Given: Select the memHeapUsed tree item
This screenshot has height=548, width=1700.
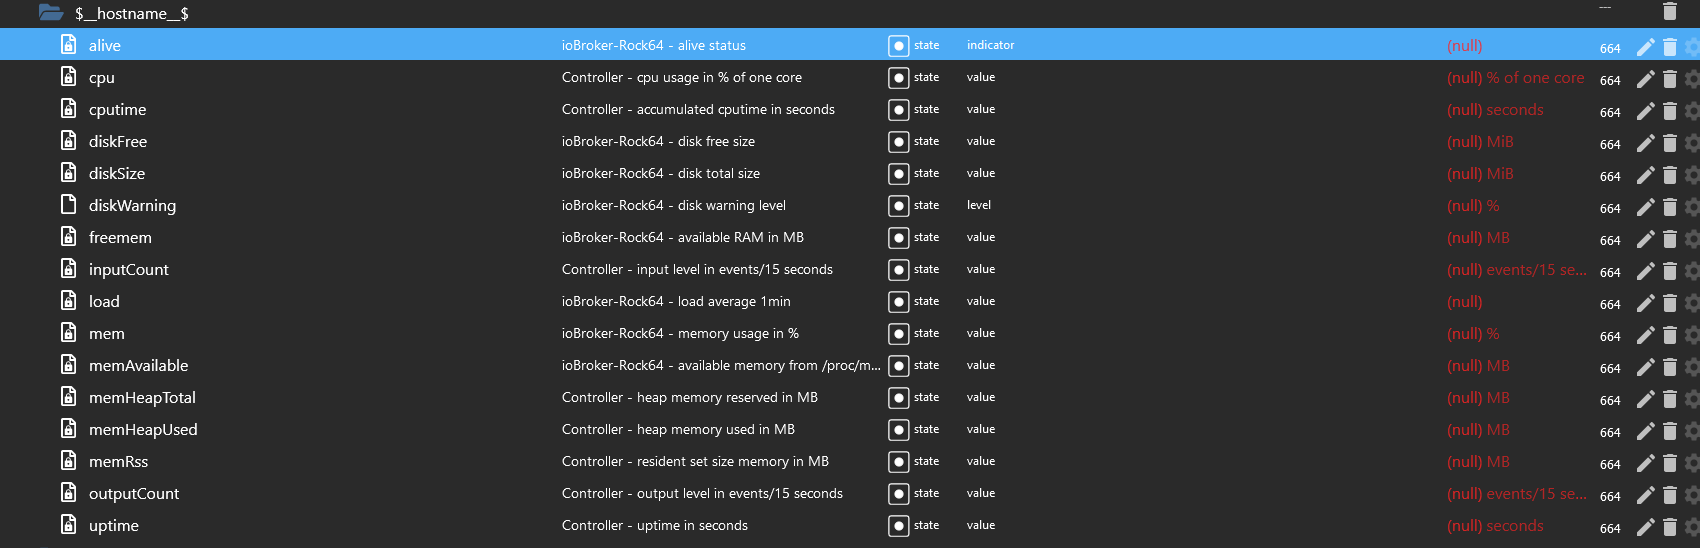Looking at the screenshot, I should click(x=143, y=429).
